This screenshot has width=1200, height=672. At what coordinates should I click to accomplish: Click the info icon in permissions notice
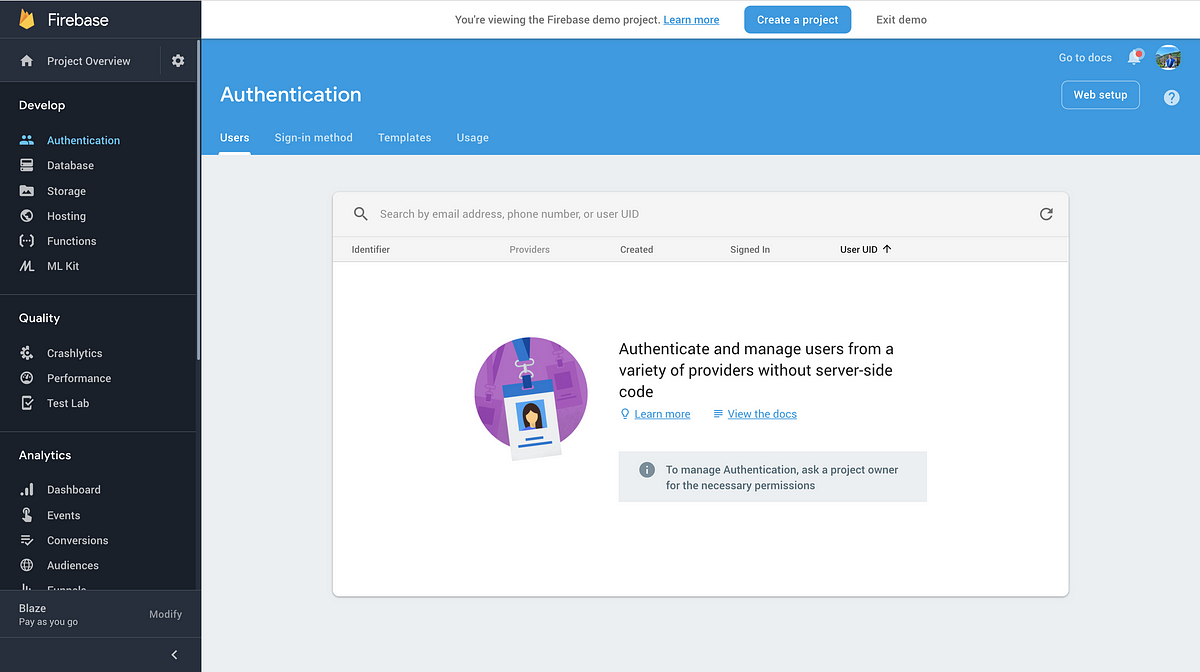tap(647, 470)
